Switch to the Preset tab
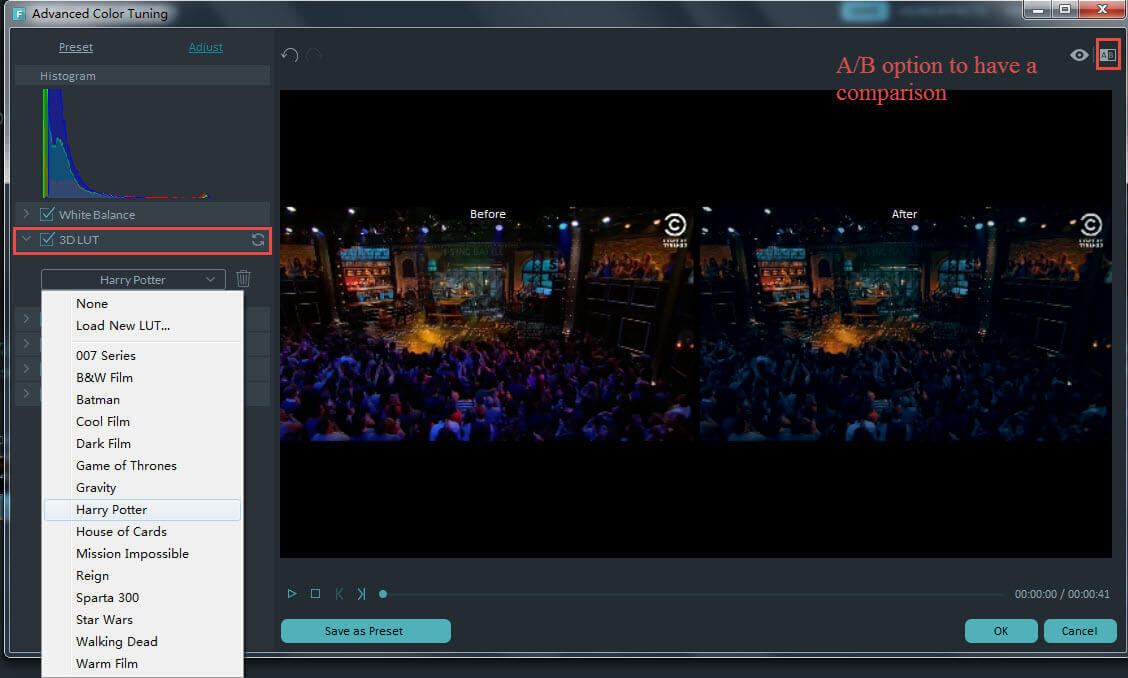The image size is (1128, 678). 76,47
